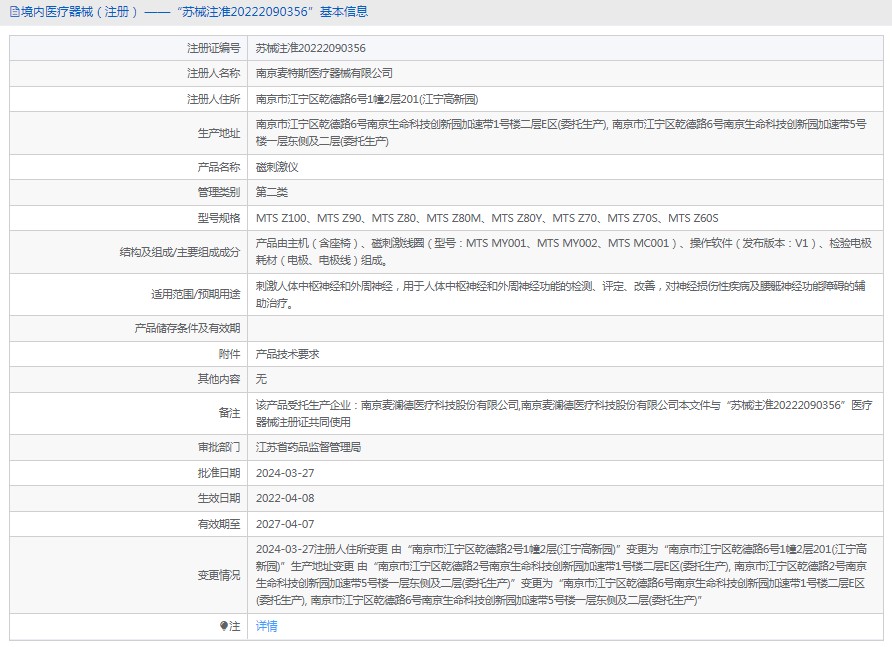The height and width of the screenshot is (647, 892).
Task: Click the 江苏省药品监督管理局 value
Action: point(308,447)
